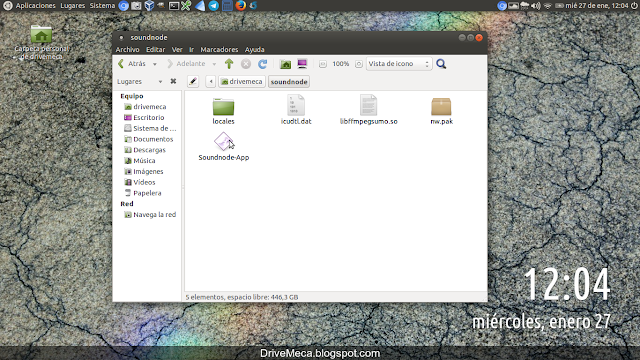Click the 100% zoom level label
Screen dimensions: 640x360
pos(340,64)
